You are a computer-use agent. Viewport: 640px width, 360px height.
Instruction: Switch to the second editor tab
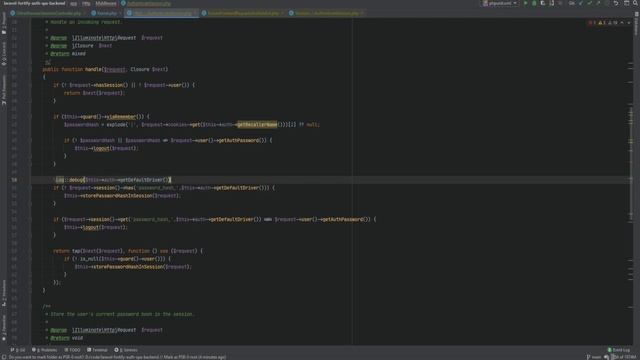coord(107,13)
